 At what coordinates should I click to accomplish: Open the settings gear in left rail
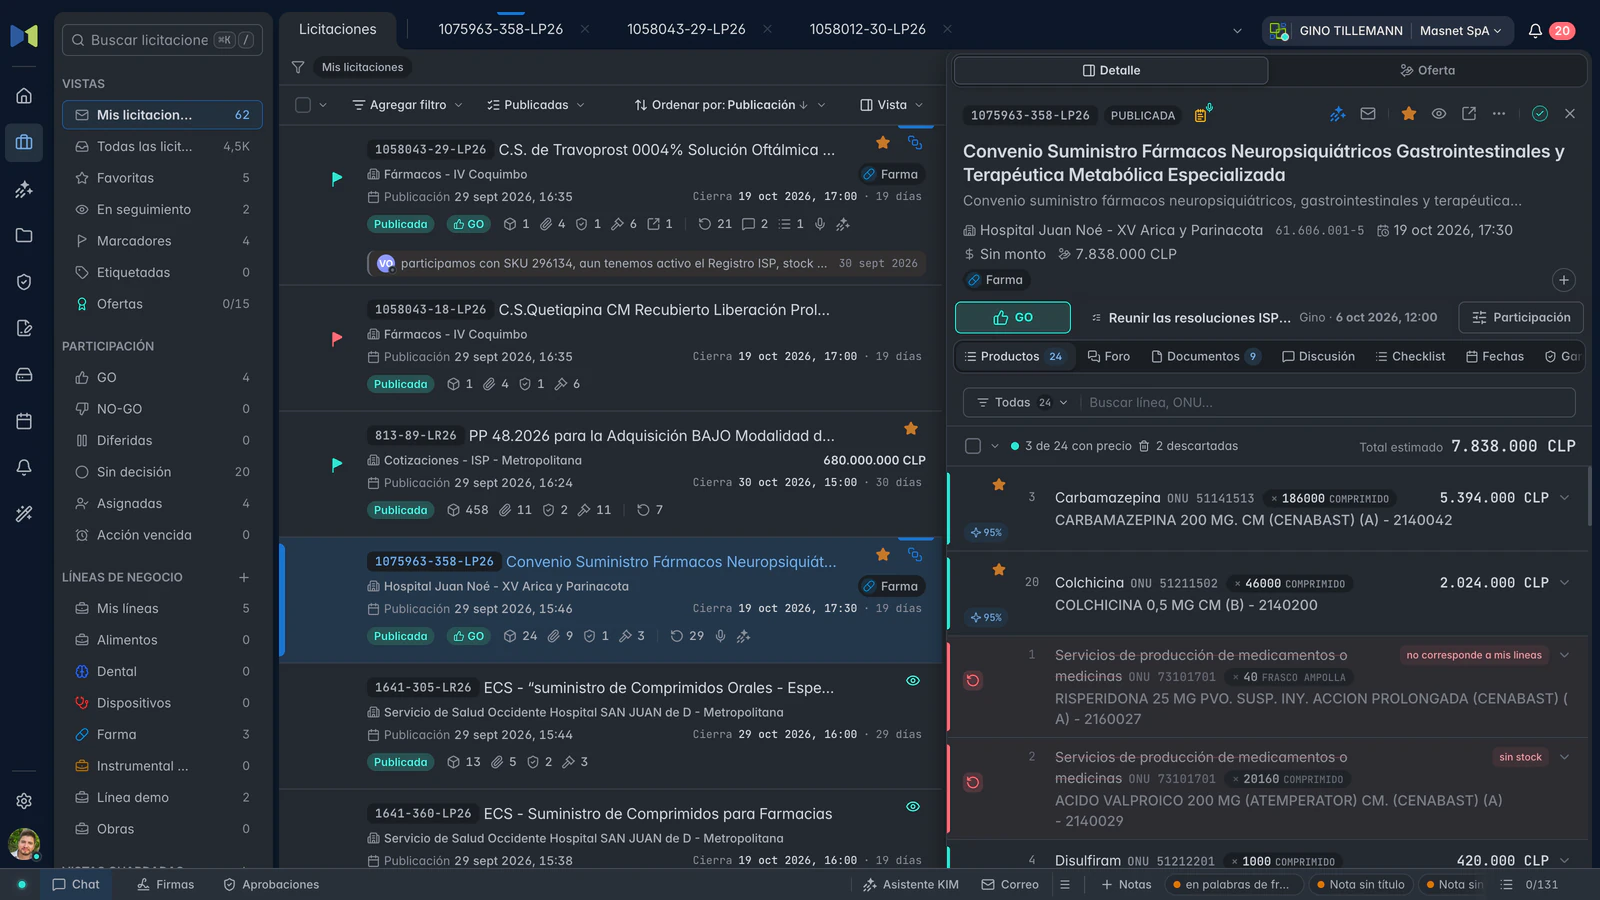pos(24,801)
